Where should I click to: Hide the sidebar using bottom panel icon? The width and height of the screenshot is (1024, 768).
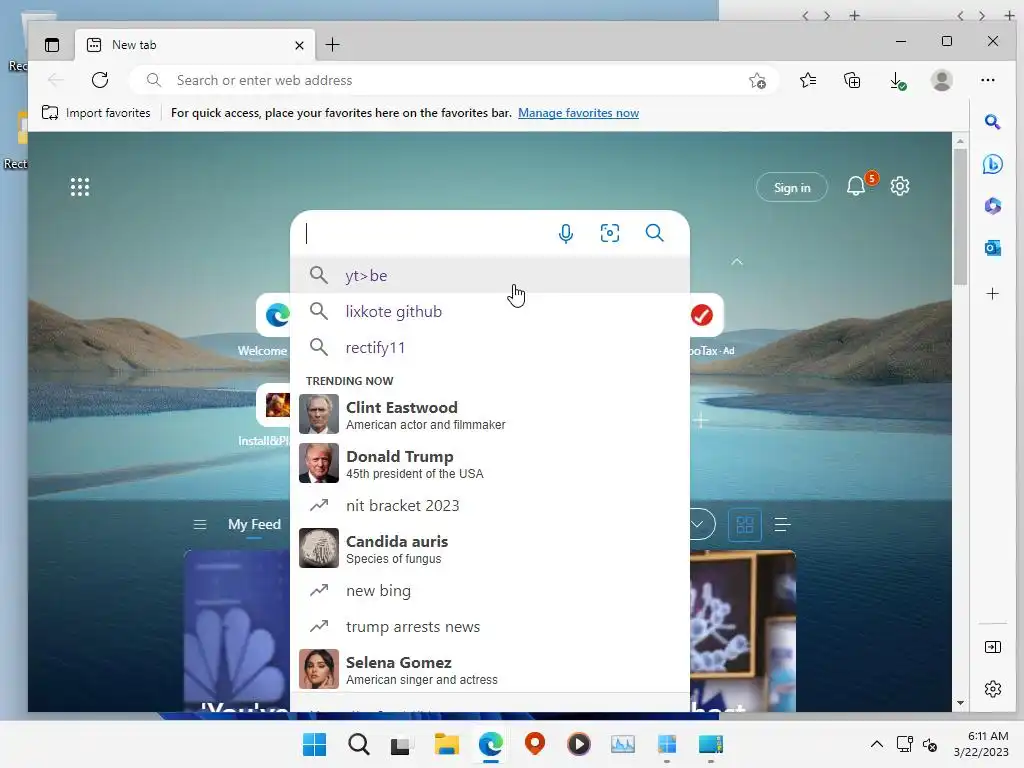pyautogui.click(x=993, y=647)
